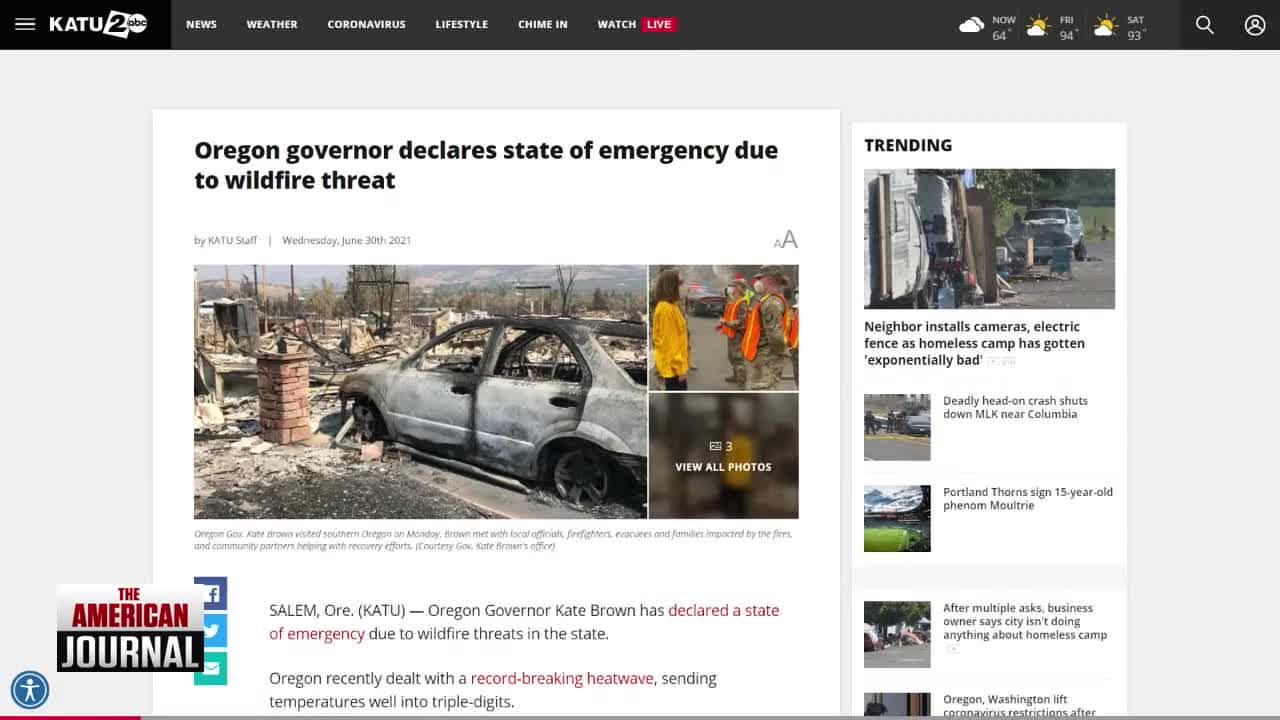Click the Friday partly sunny weather icon
The image size is (1280, 720).
coord(1039,25)
